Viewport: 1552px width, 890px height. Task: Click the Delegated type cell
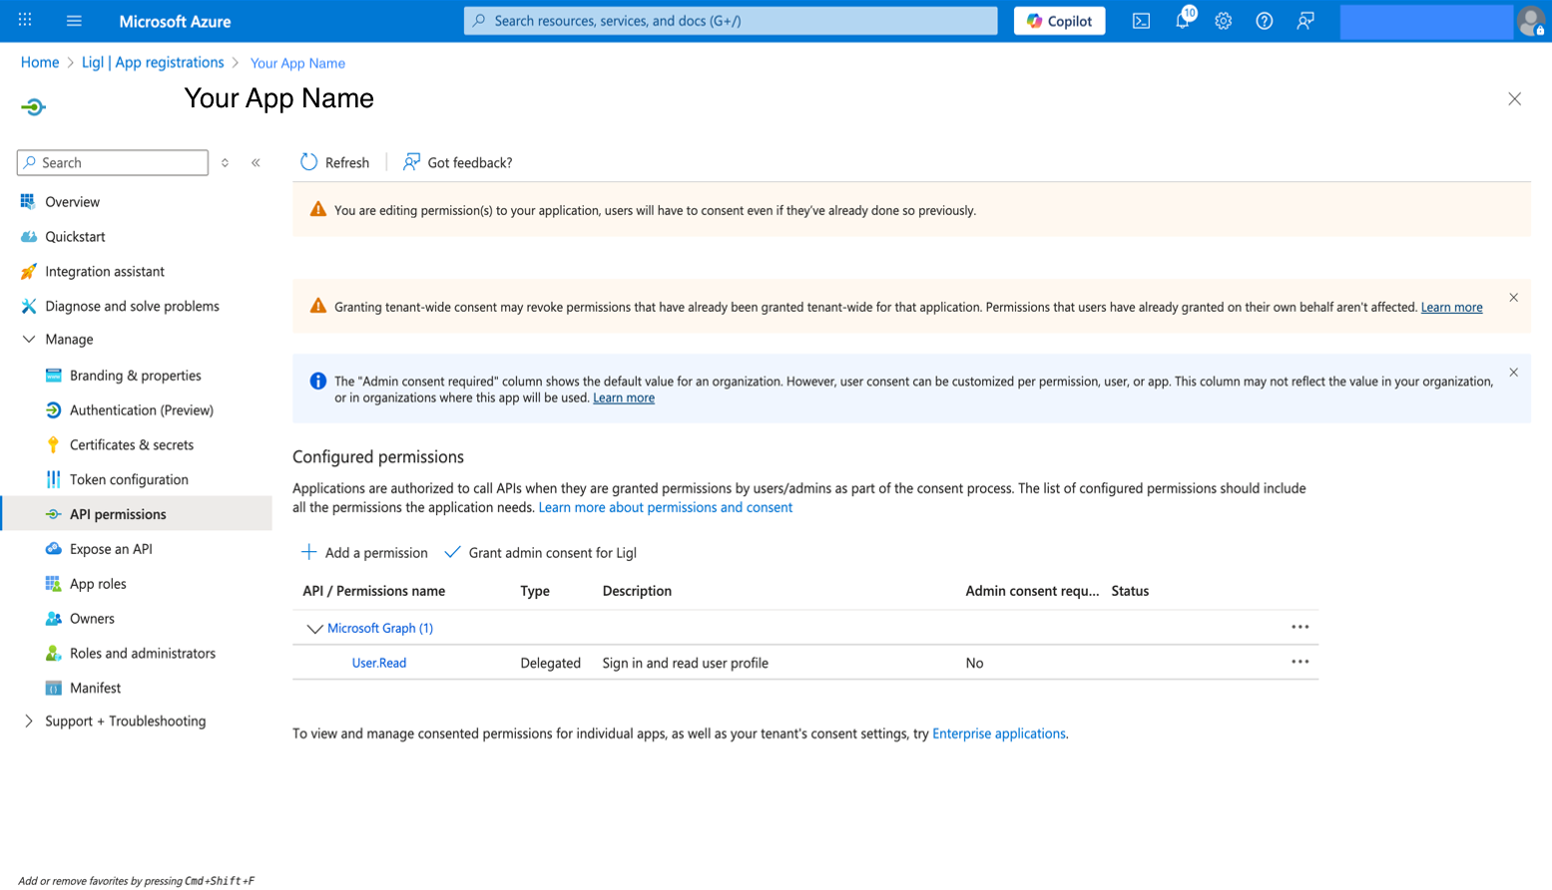550,663
